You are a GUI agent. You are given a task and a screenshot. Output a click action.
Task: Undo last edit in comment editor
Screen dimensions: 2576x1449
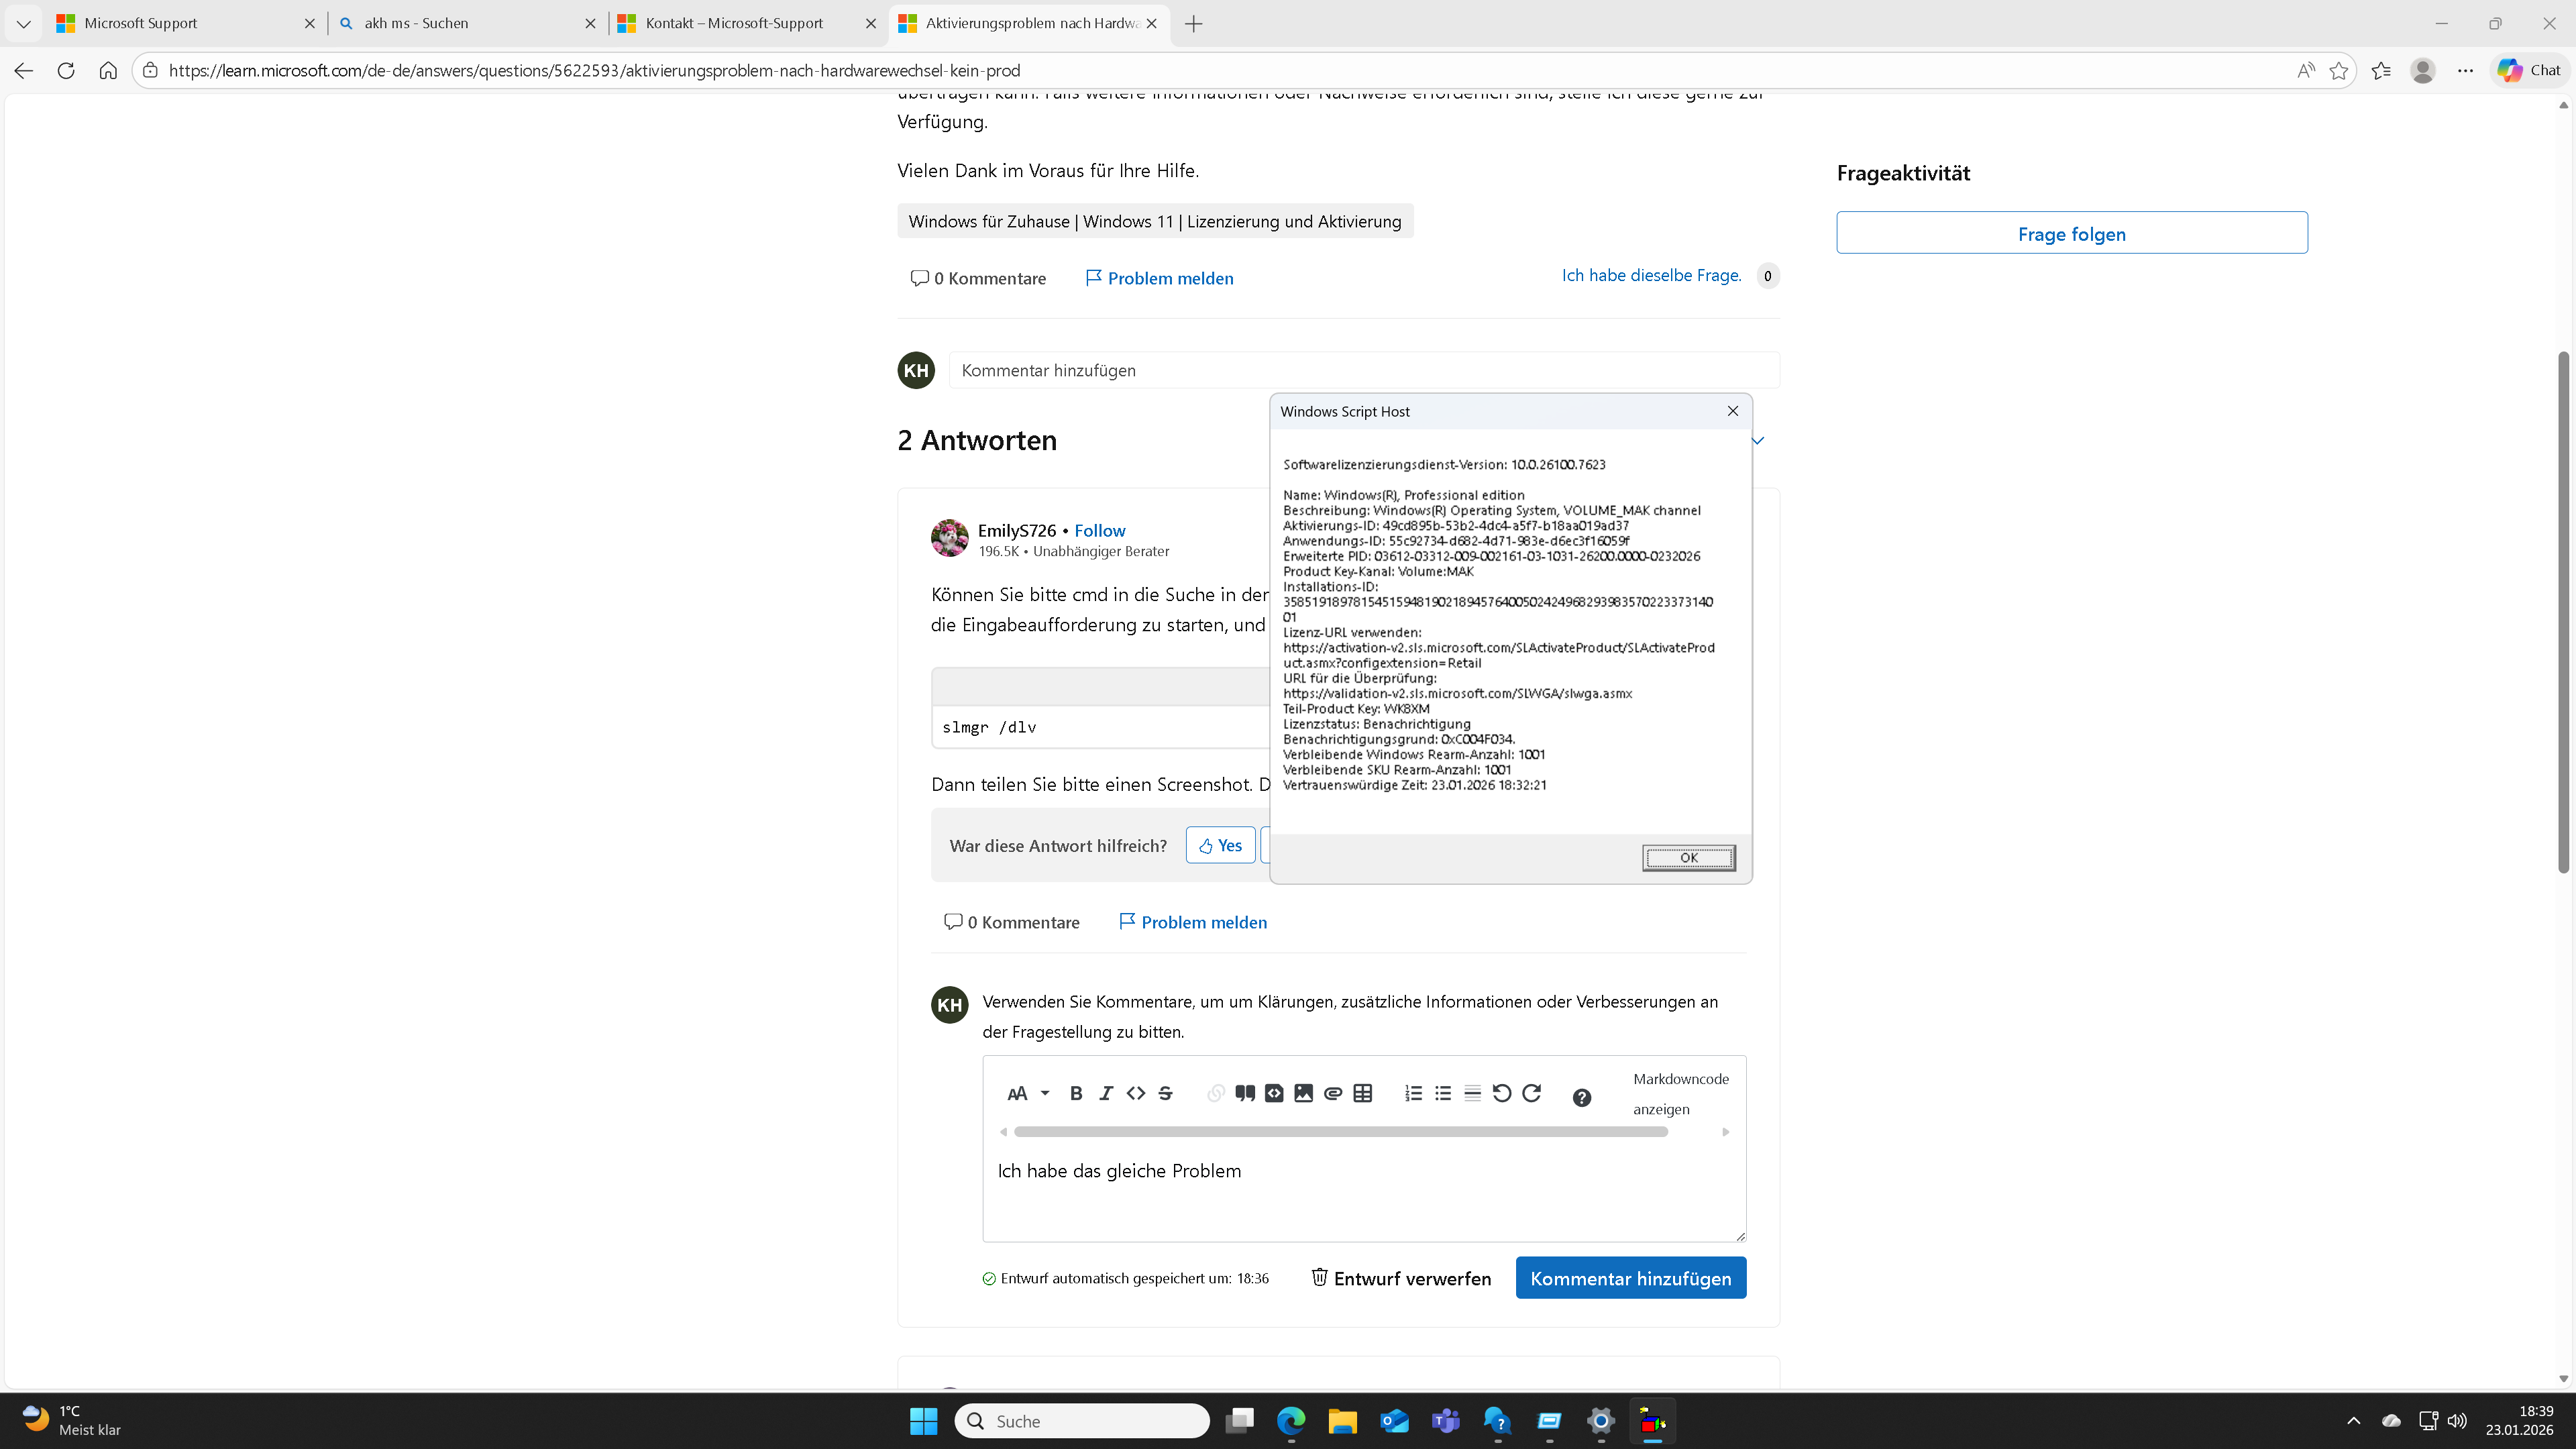coord(1502,1093)
